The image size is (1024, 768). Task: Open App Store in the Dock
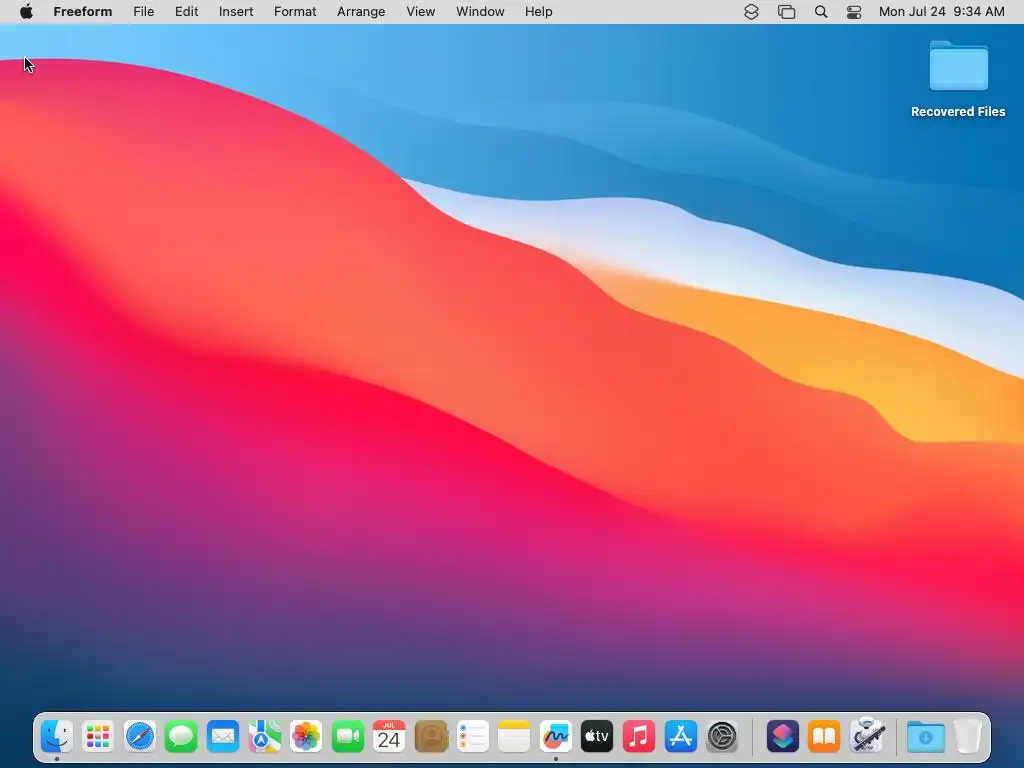tap(680, 737)
